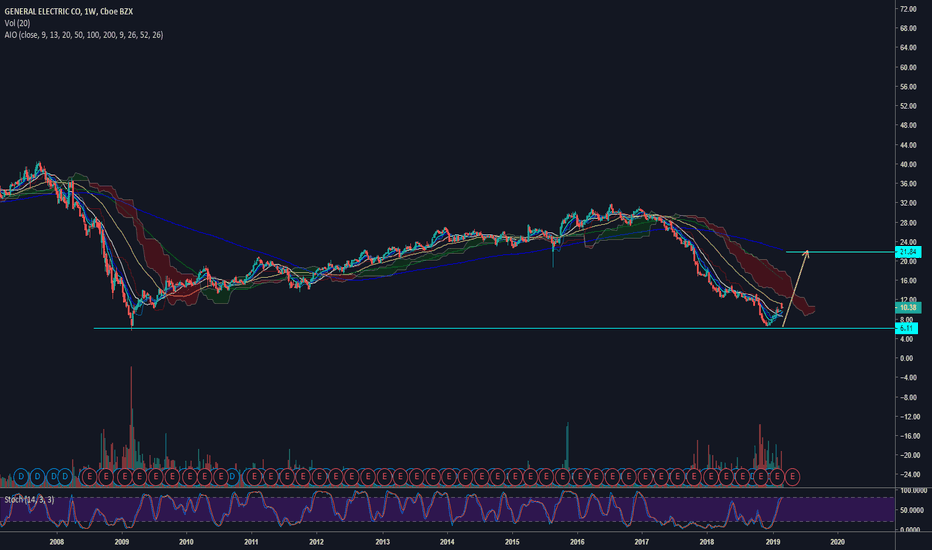
Task: Select the cyan horizontal support line at 6.11
Action: pos(493,328)
